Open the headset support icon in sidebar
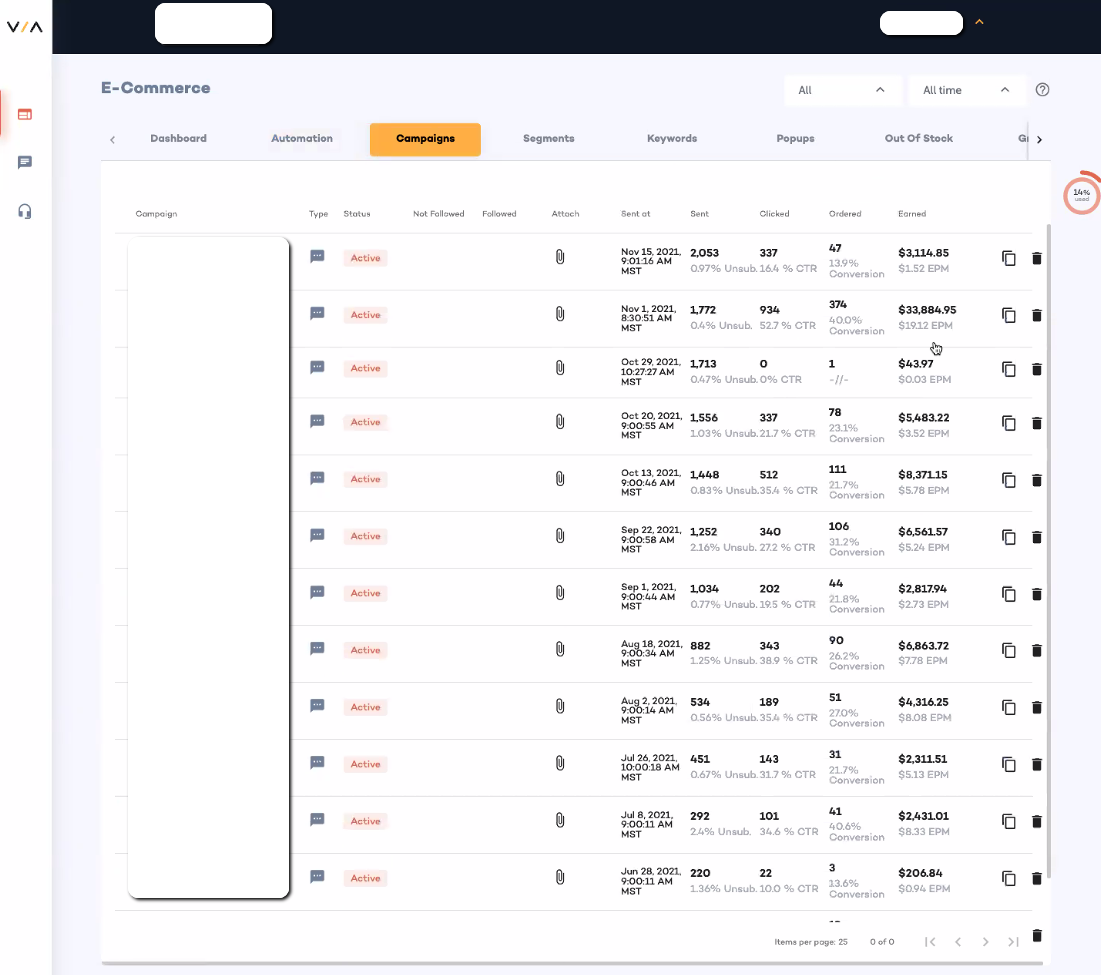This screenshot has width=1101, height=975. pyautogui.click(x=25, y=211)
